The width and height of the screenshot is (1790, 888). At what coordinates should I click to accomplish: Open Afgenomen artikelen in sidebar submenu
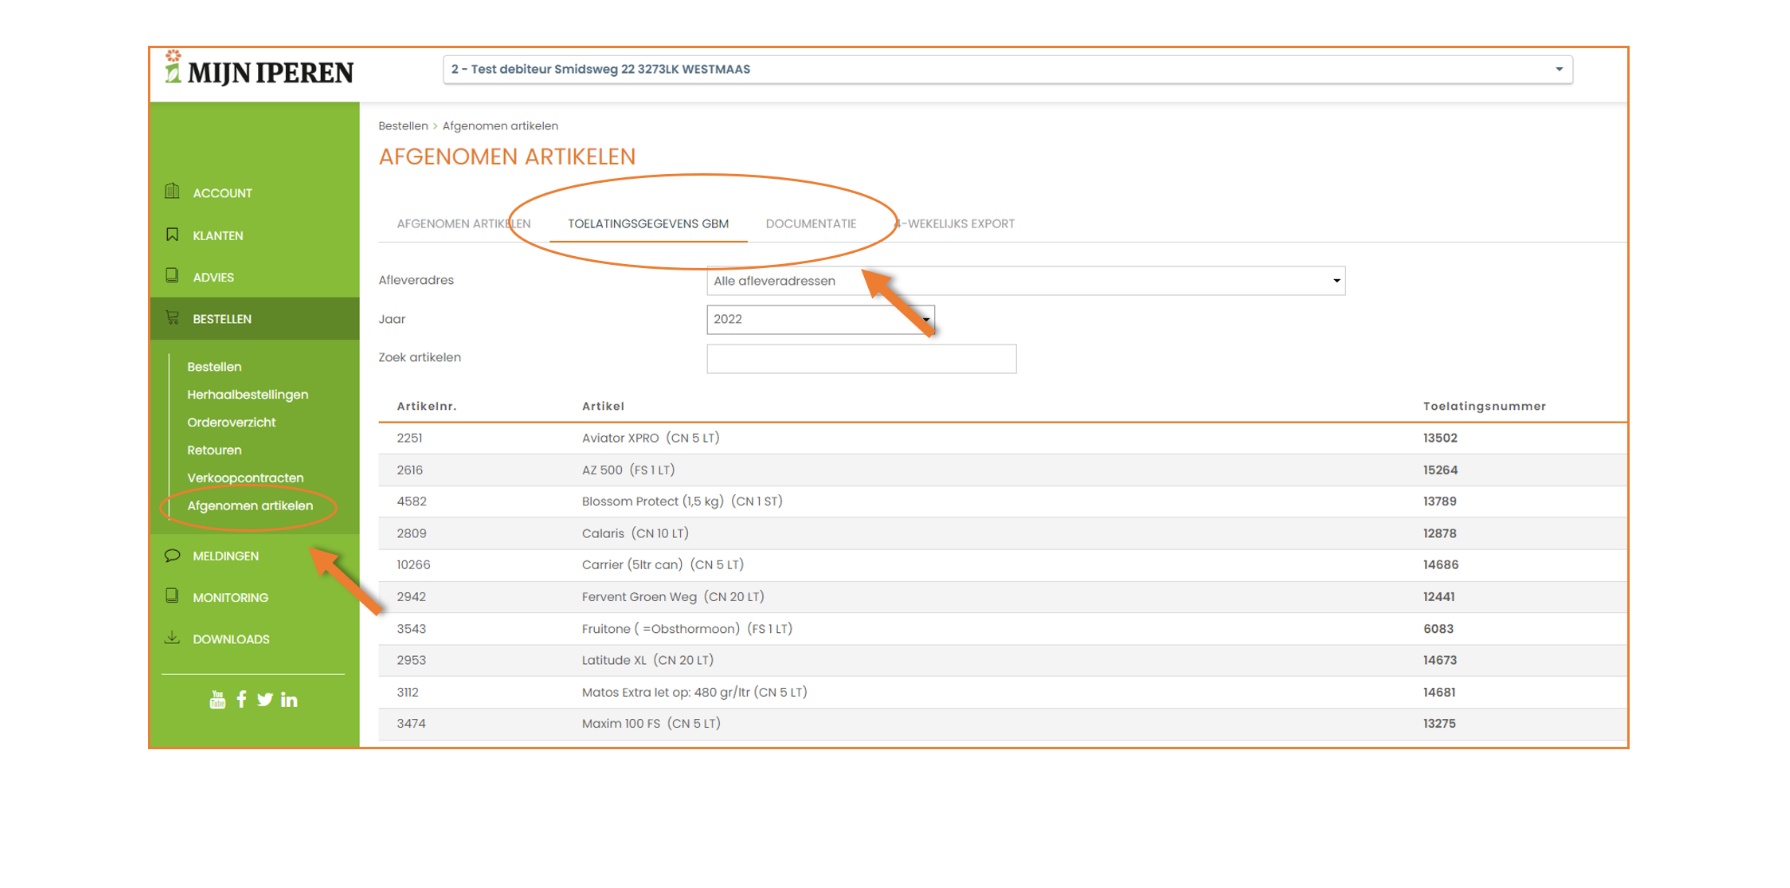(x=250, y=506)
